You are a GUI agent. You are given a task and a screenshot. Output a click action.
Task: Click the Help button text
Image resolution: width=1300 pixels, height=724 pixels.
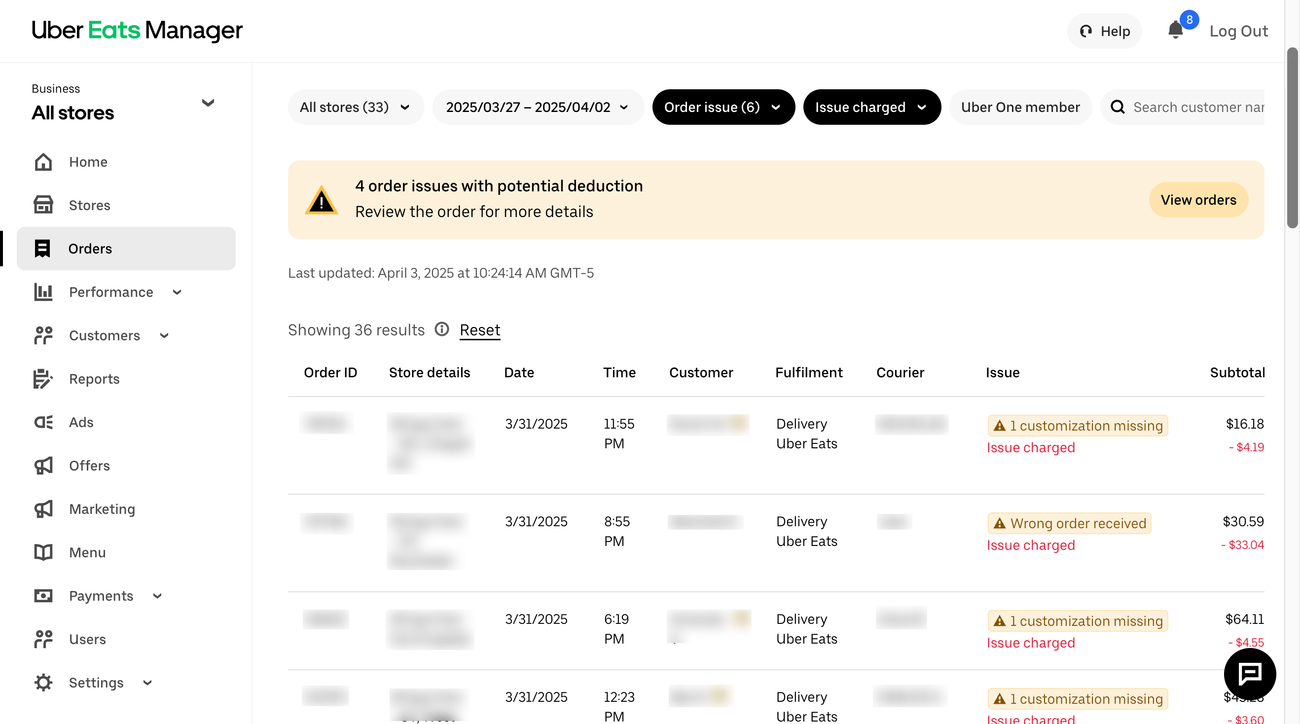coord(1115,31)
